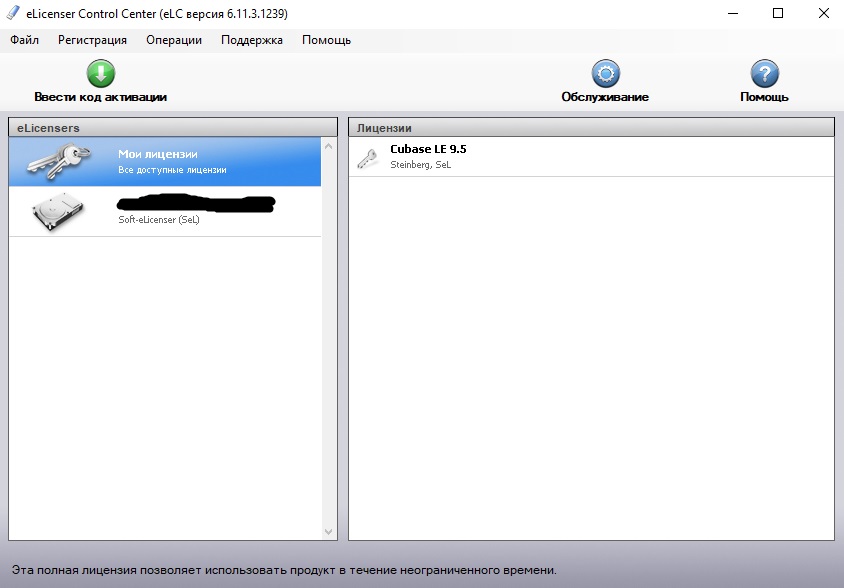Open the Помощь menu in menu bar
This screenshot has height=588, width=844.
click(x=326, y=40)
